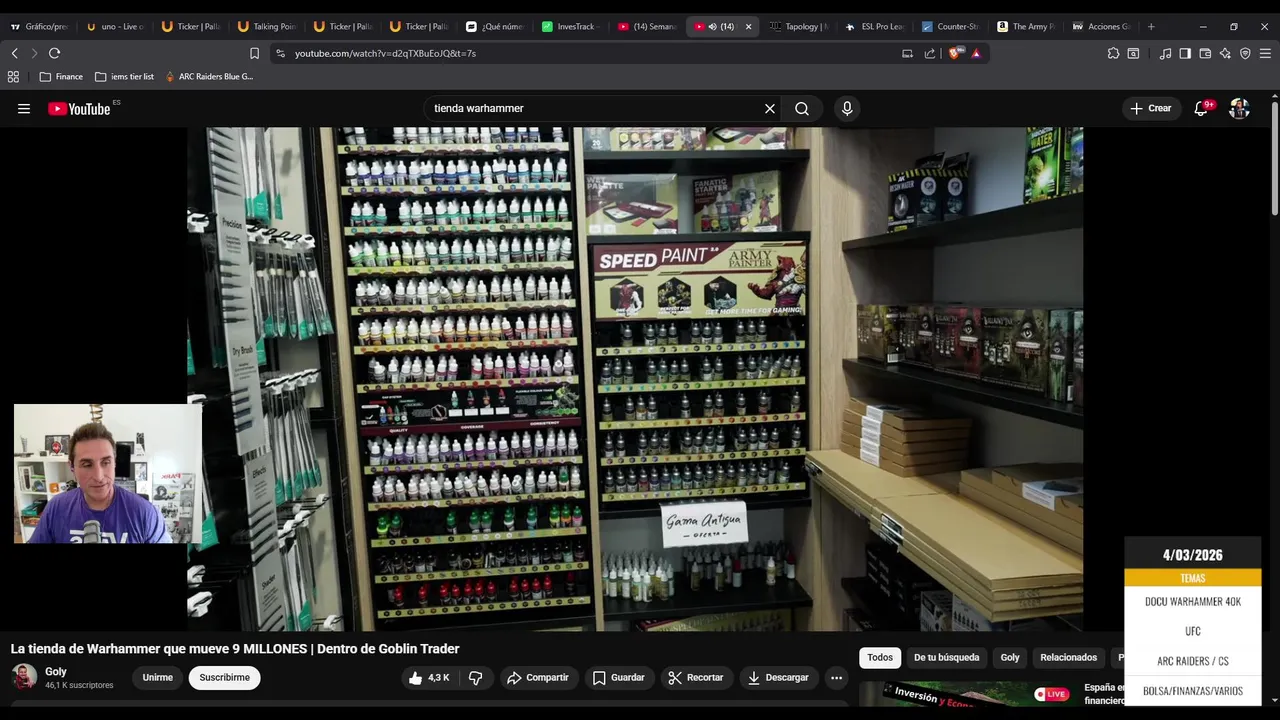Open the ARC Raiders Blue G... bookmark
1280x720 pixels.
[209, 77]
